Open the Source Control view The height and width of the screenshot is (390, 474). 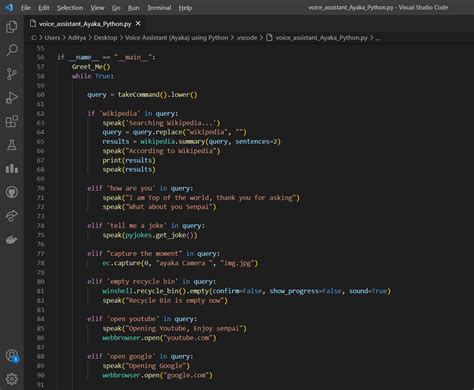pos(12,74)
